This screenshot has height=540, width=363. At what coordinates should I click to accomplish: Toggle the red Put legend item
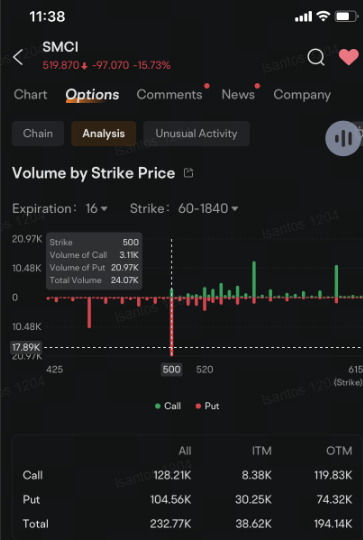[x=207, y=406]
